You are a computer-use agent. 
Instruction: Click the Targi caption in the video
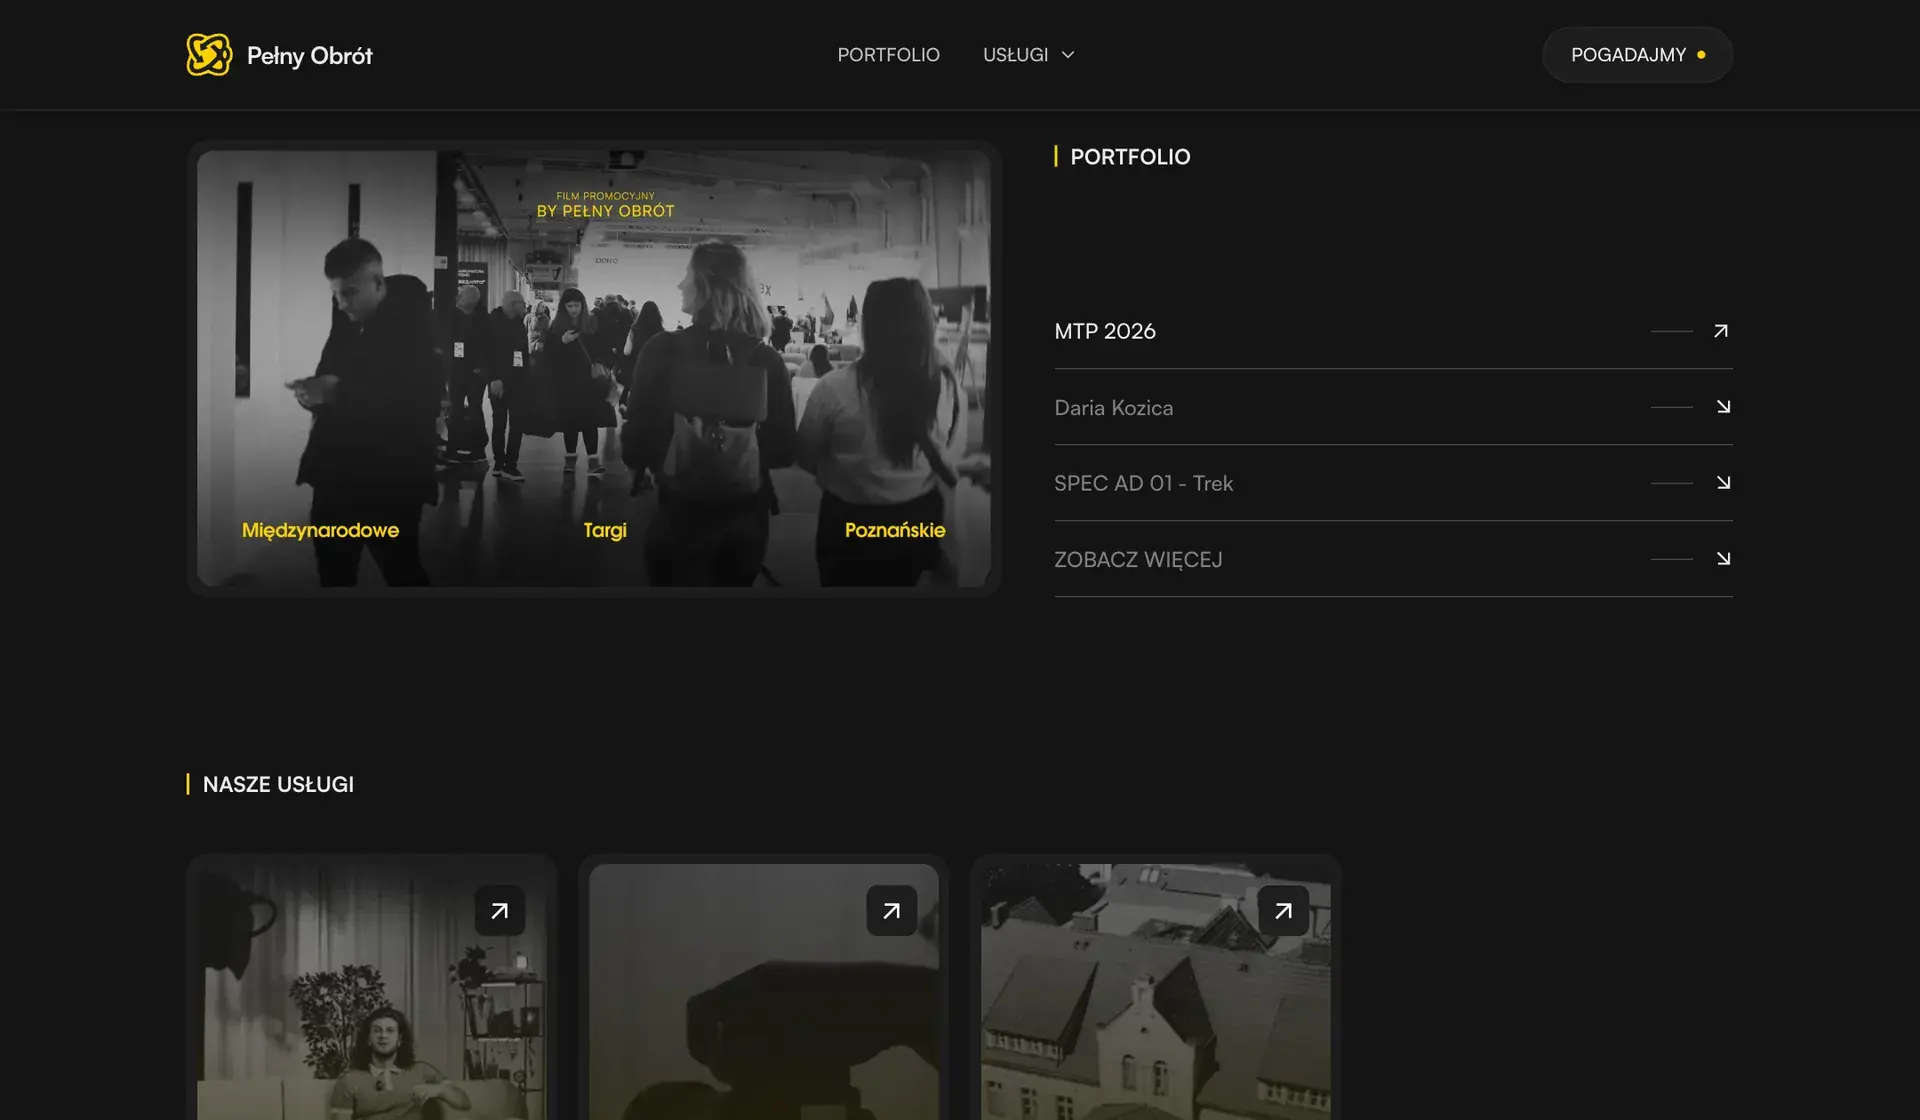click(x=605, y=530)
